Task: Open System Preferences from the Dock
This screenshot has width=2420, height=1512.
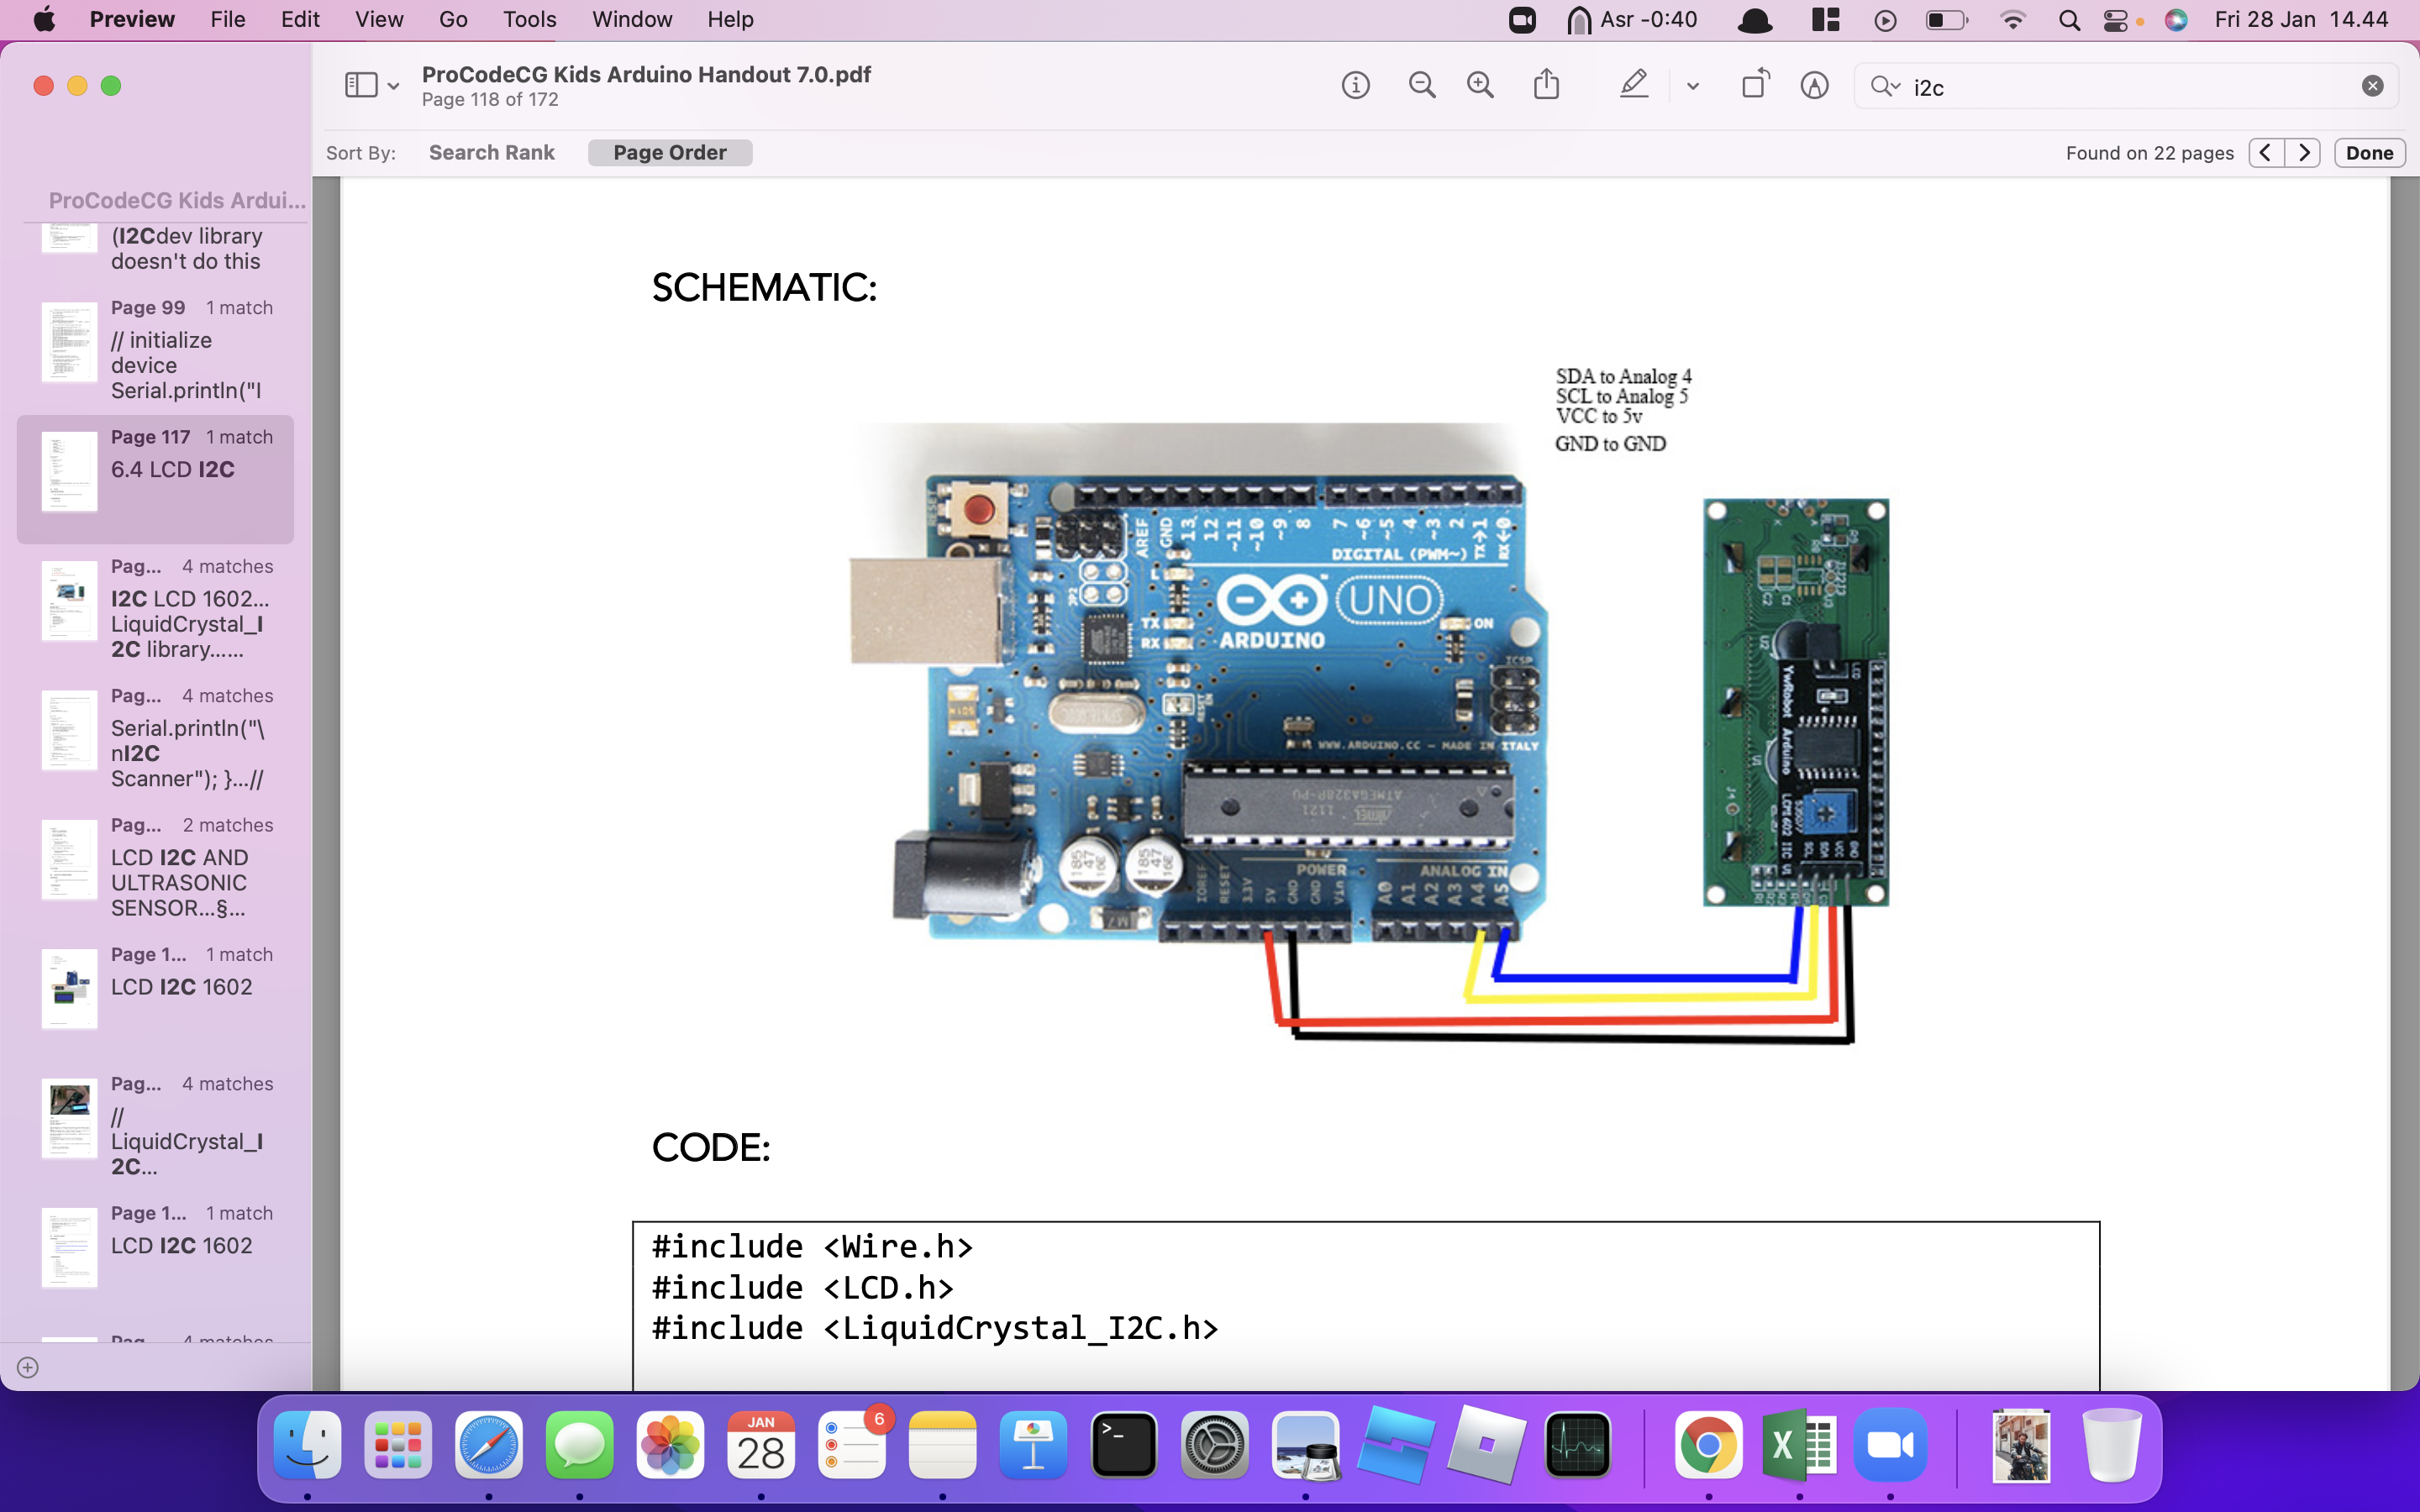Action: (1215, 1445)
